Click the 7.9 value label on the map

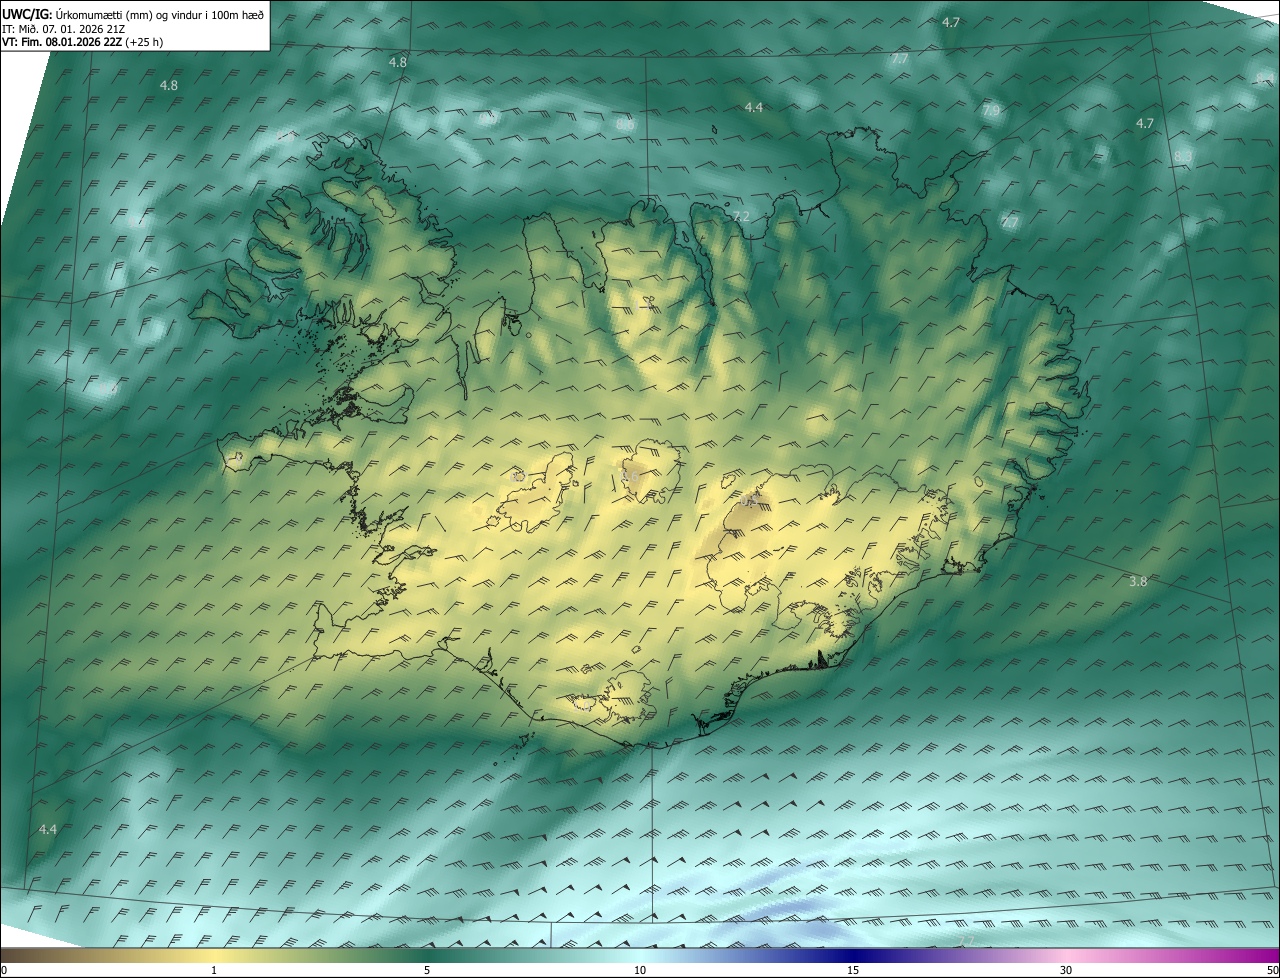pos(990,110)
